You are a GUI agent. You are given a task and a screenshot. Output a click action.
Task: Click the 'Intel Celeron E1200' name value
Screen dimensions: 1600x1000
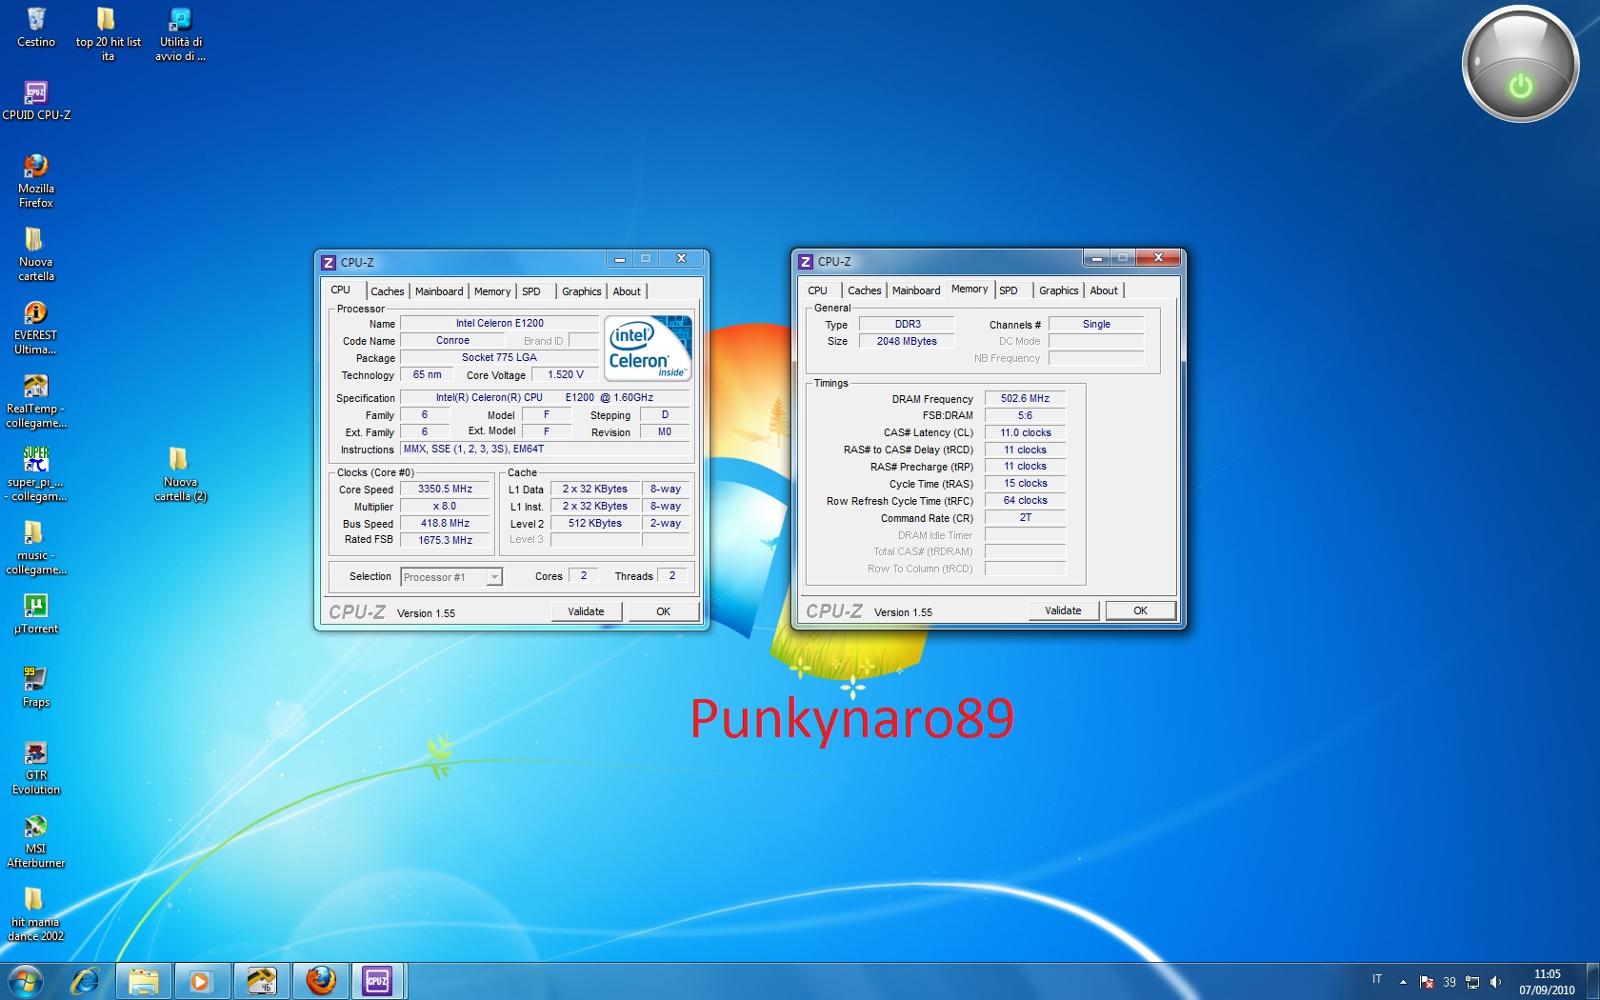click(x=499, y=324)
